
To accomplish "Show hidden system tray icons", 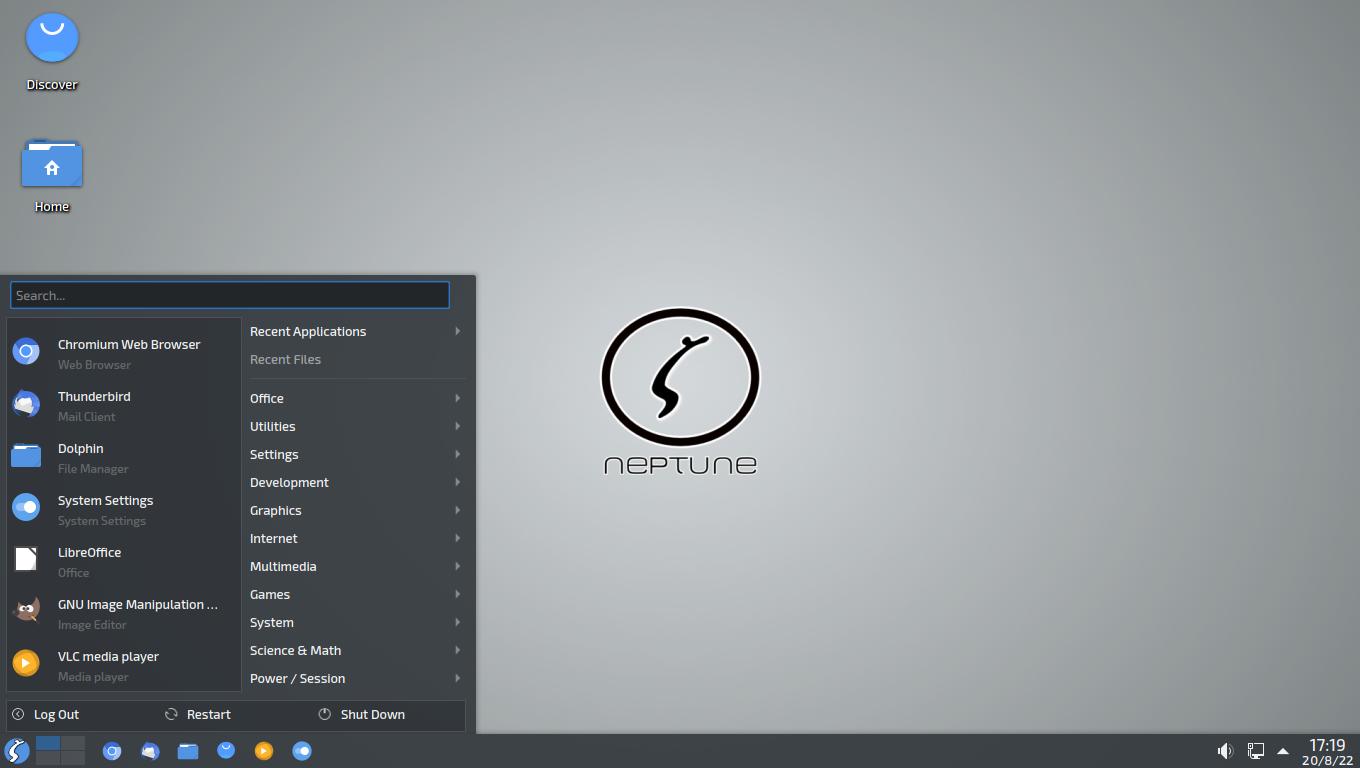I will 1283,751.
